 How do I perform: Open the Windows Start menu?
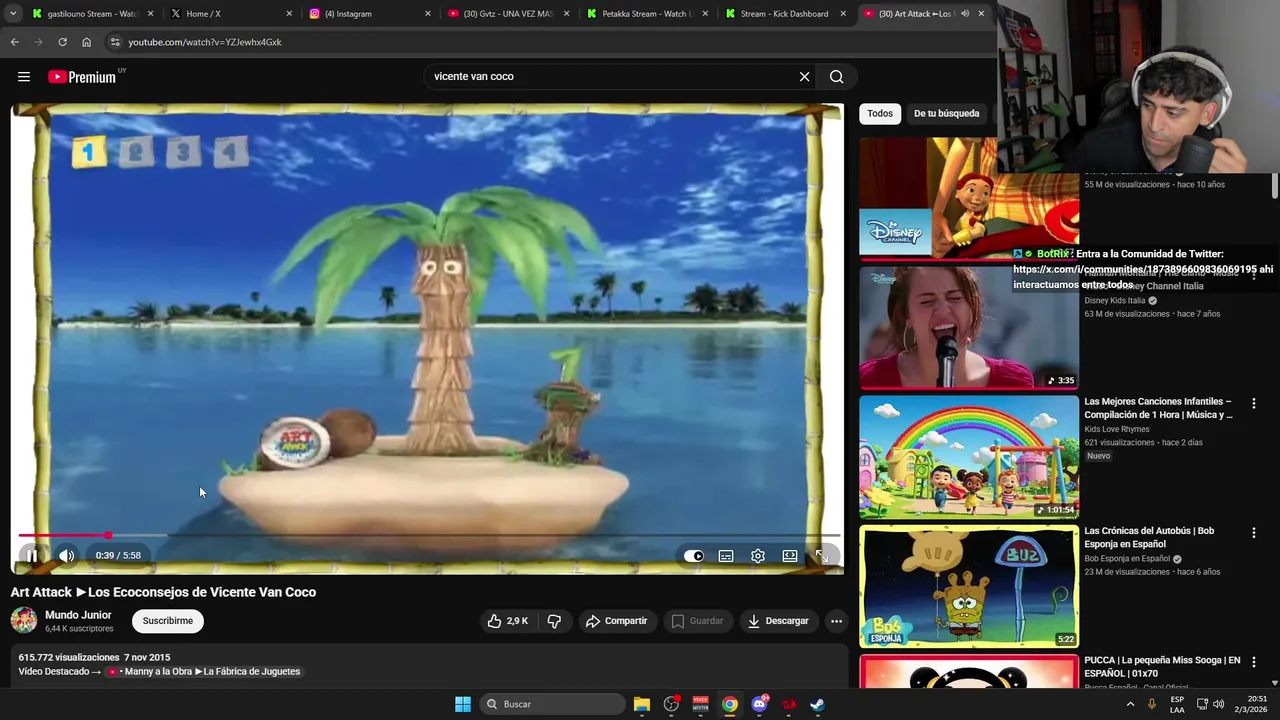[x=462, y=704]
